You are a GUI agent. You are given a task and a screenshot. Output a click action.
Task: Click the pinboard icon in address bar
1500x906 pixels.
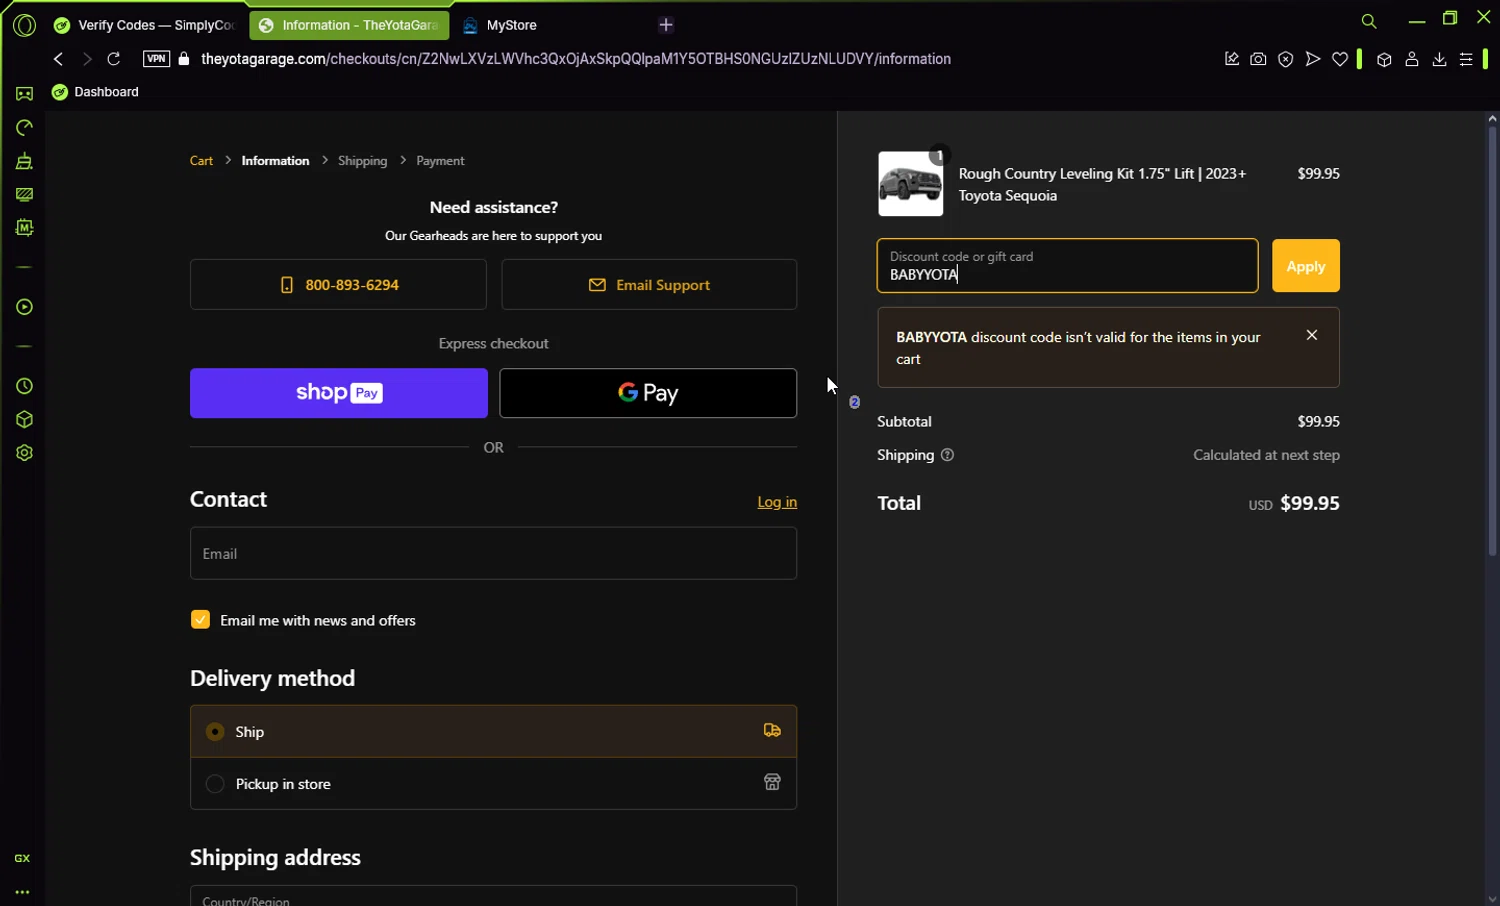[x=1231, y=59]
